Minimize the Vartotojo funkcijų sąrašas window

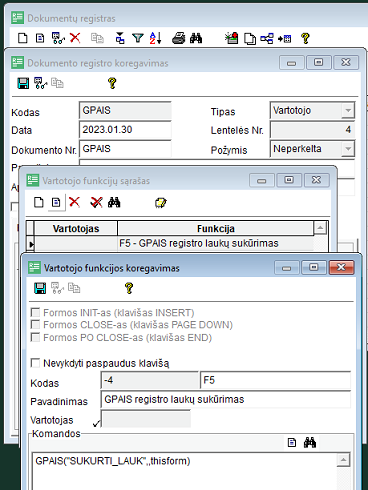pos(262,180)
